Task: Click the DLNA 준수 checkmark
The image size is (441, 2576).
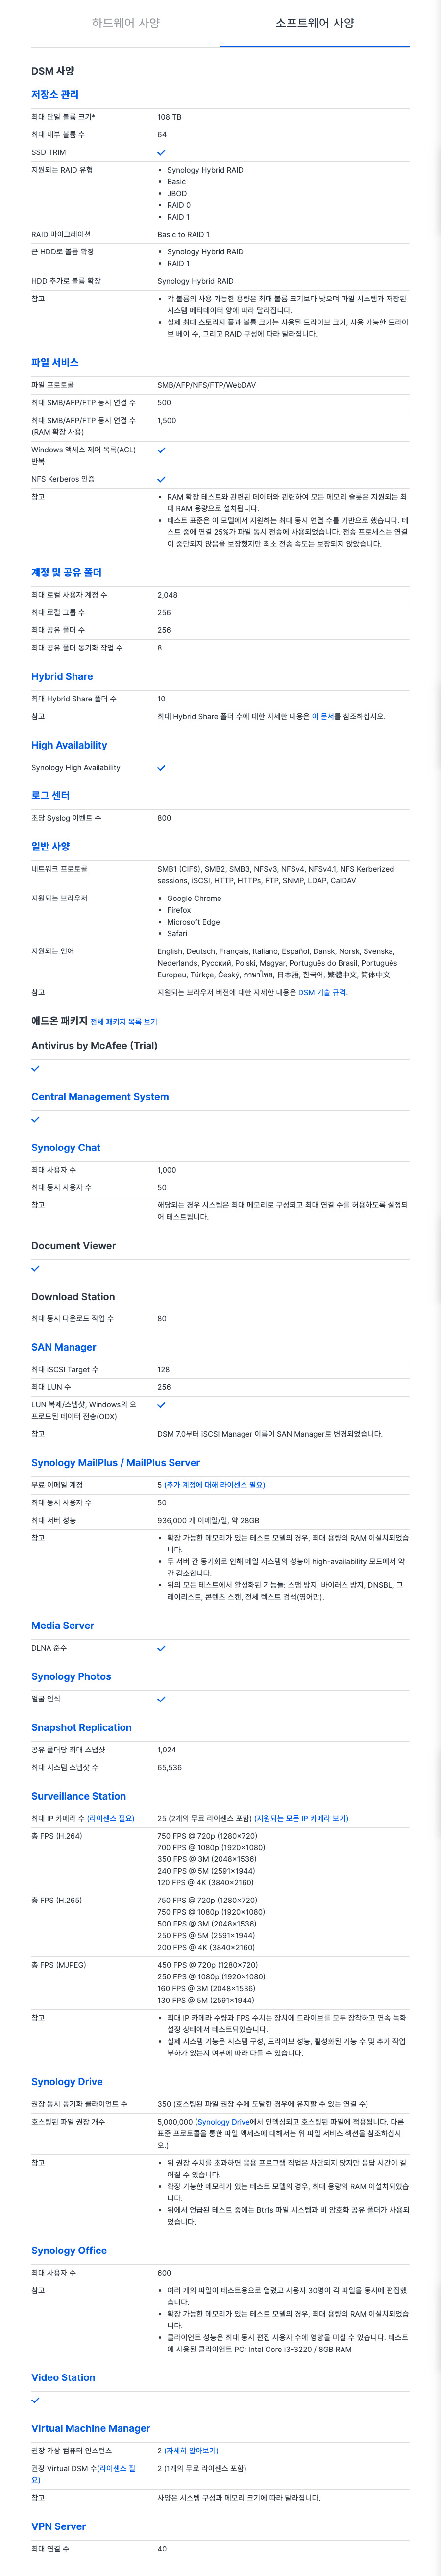Action: click(161, 1648)
